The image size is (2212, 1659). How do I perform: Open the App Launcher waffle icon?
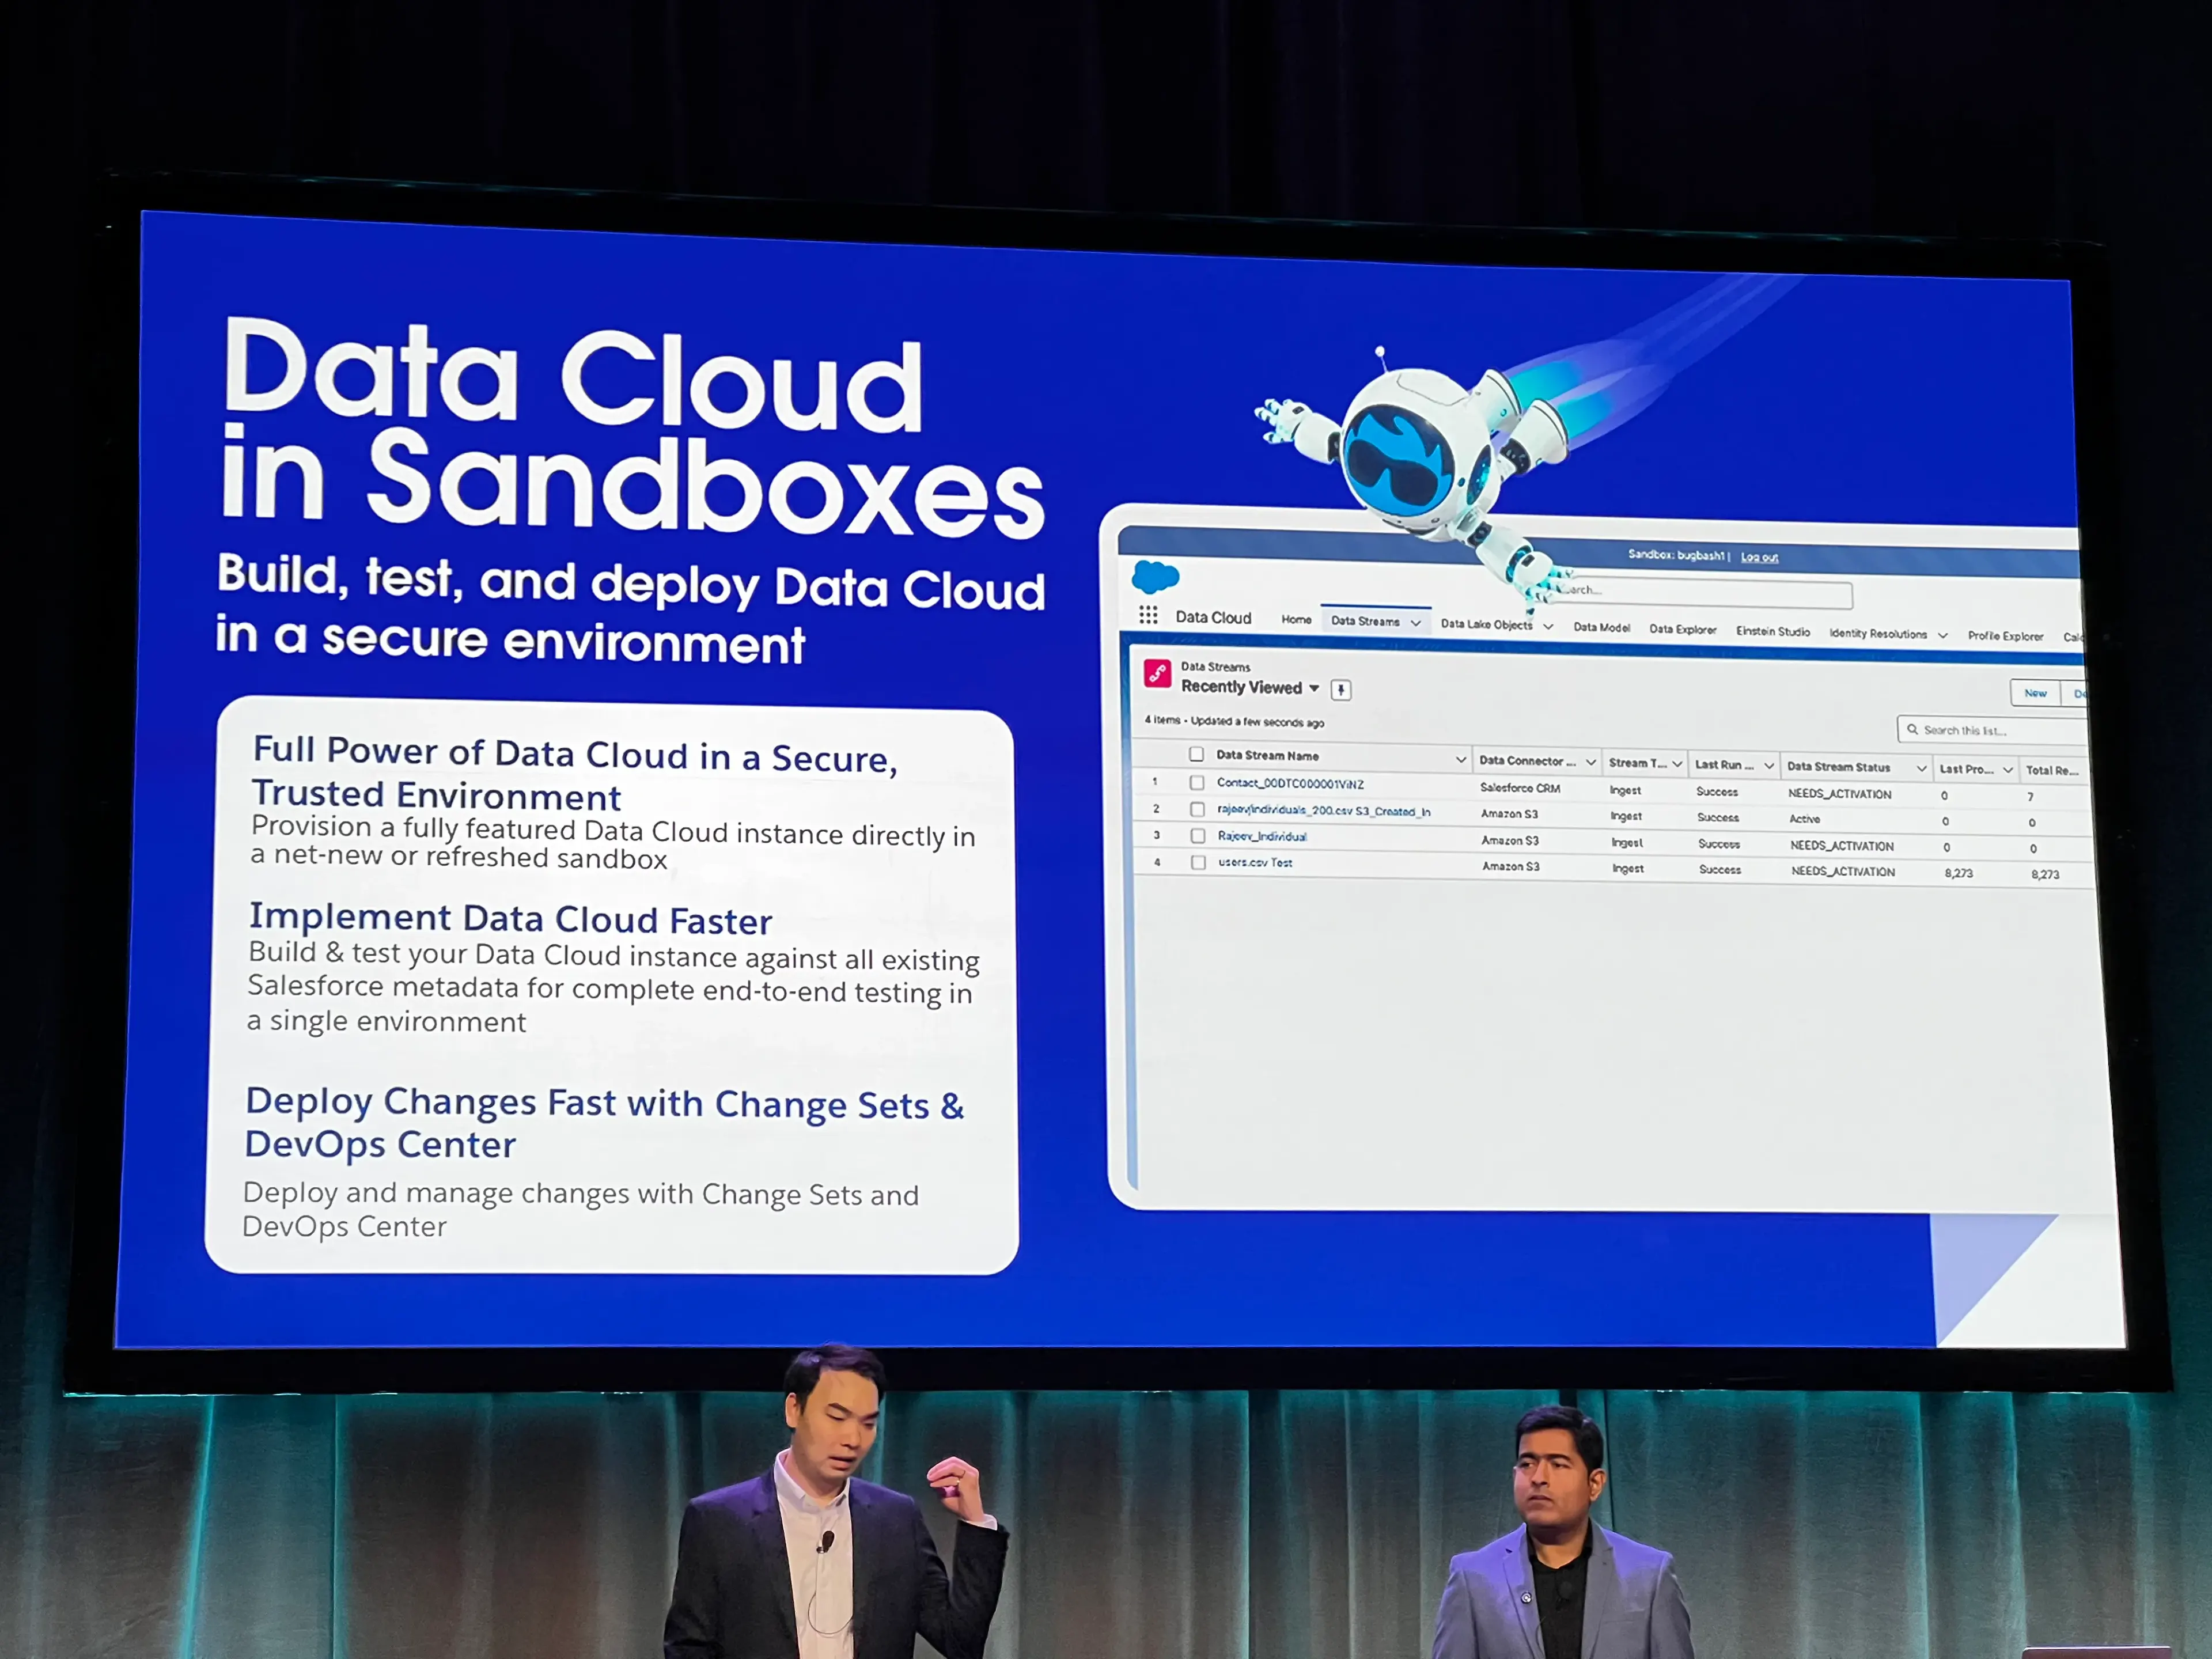tap(1148, 616)
